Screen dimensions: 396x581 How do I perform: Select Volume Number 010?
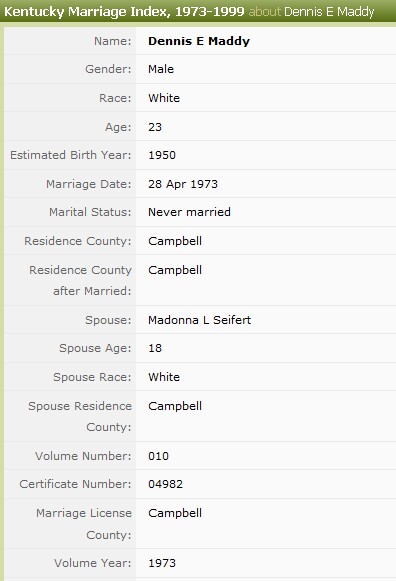pyautogui.click(x=158, y=456)
